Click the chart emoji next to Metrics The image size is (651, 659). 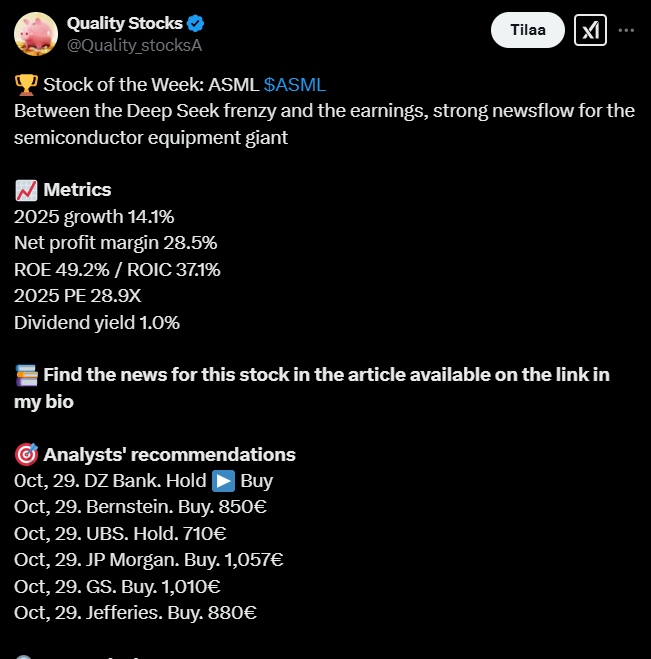tap(26, 190)
